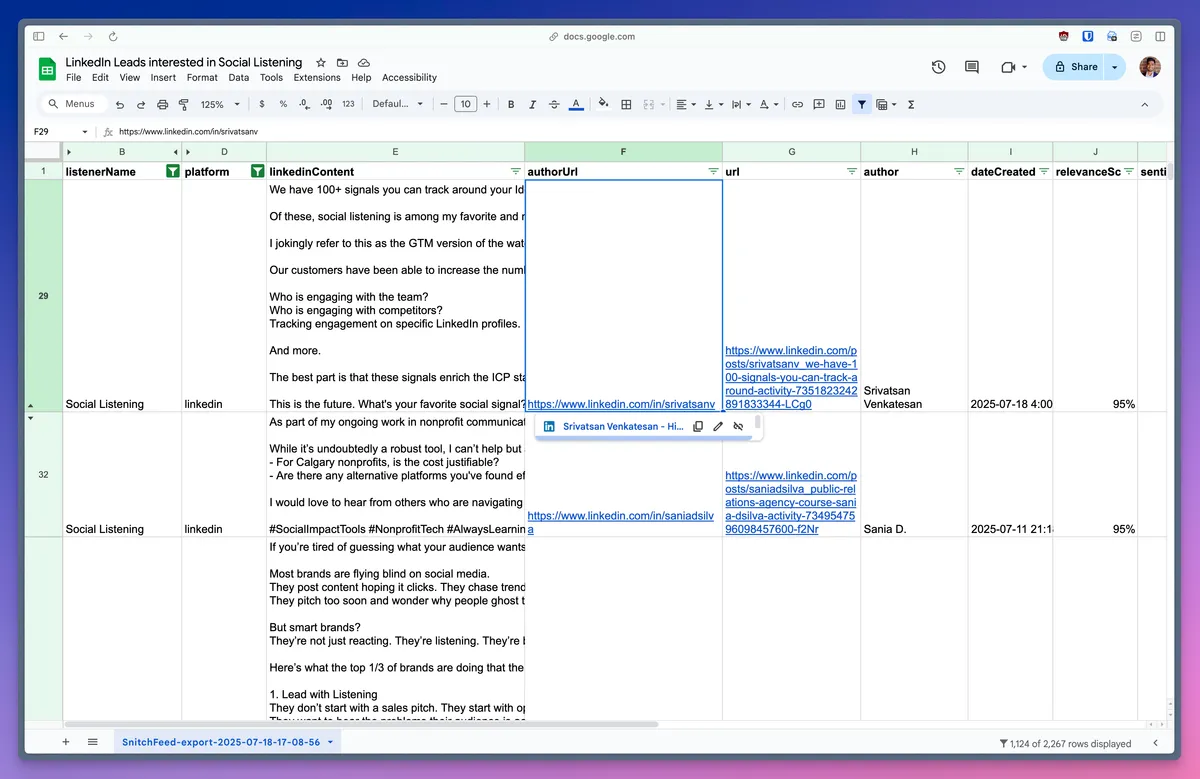The image size is (1200, 779).
Task: Decrease decimal places
Action: point(304,104)
